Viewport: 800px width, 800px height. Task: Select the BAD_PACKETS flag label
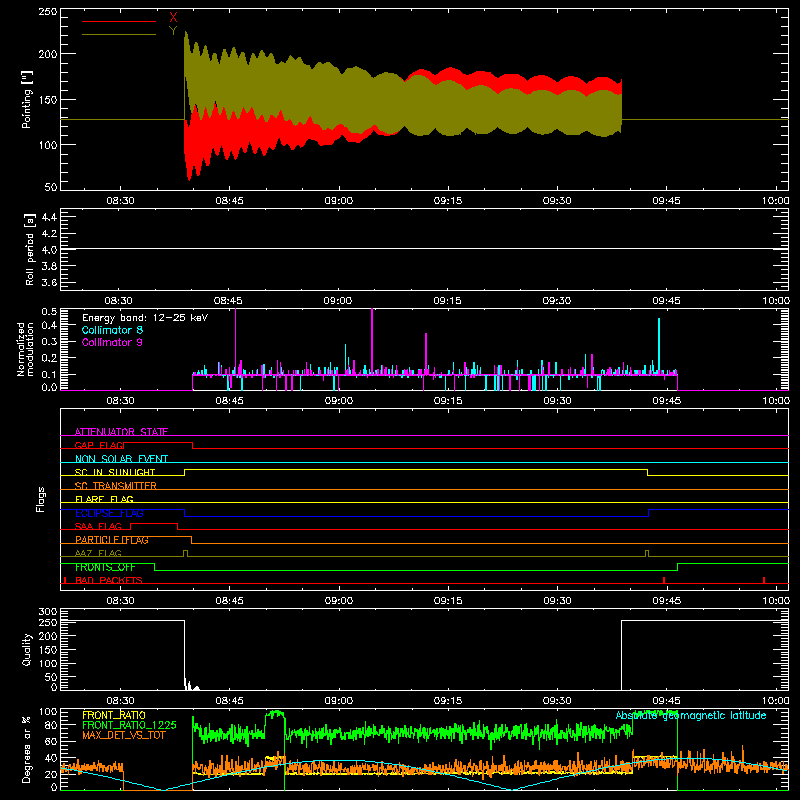[x=109, y=580]
